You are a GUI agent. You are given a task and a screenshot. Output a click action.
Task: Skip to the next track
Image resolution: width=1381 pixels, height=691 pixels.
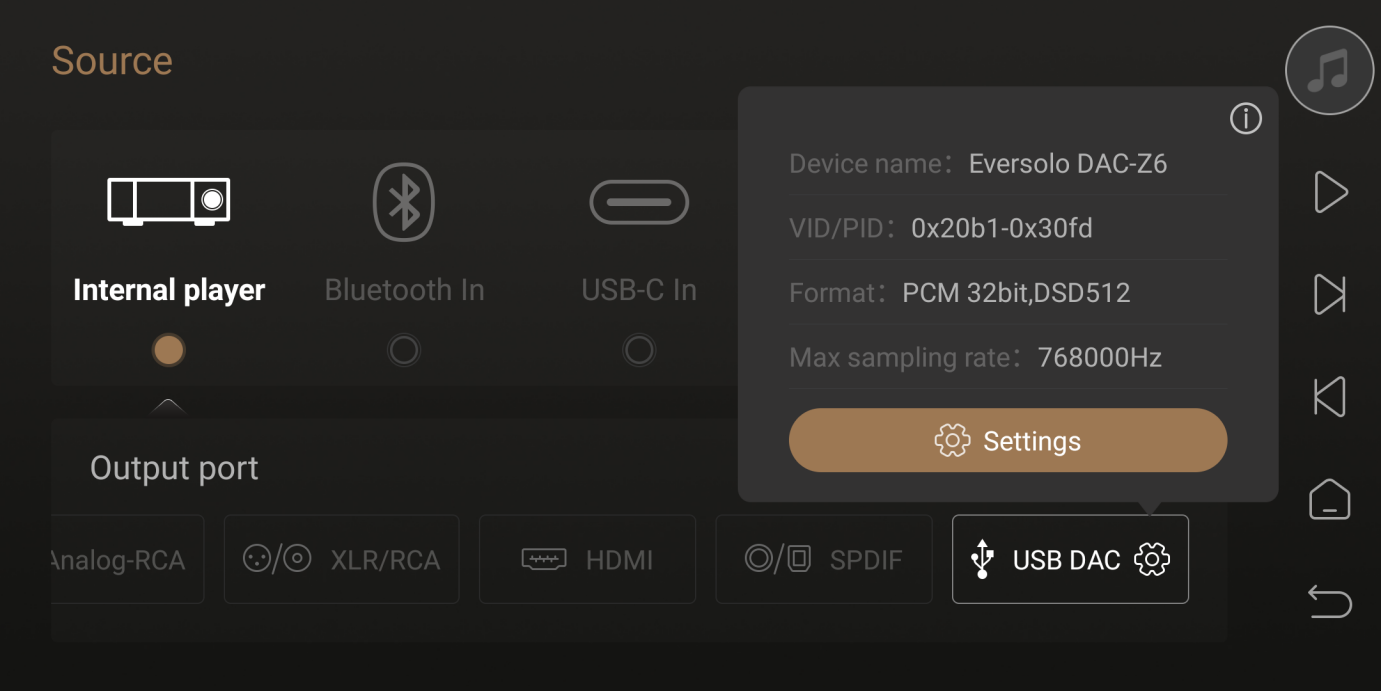[x=1329, y=294]
